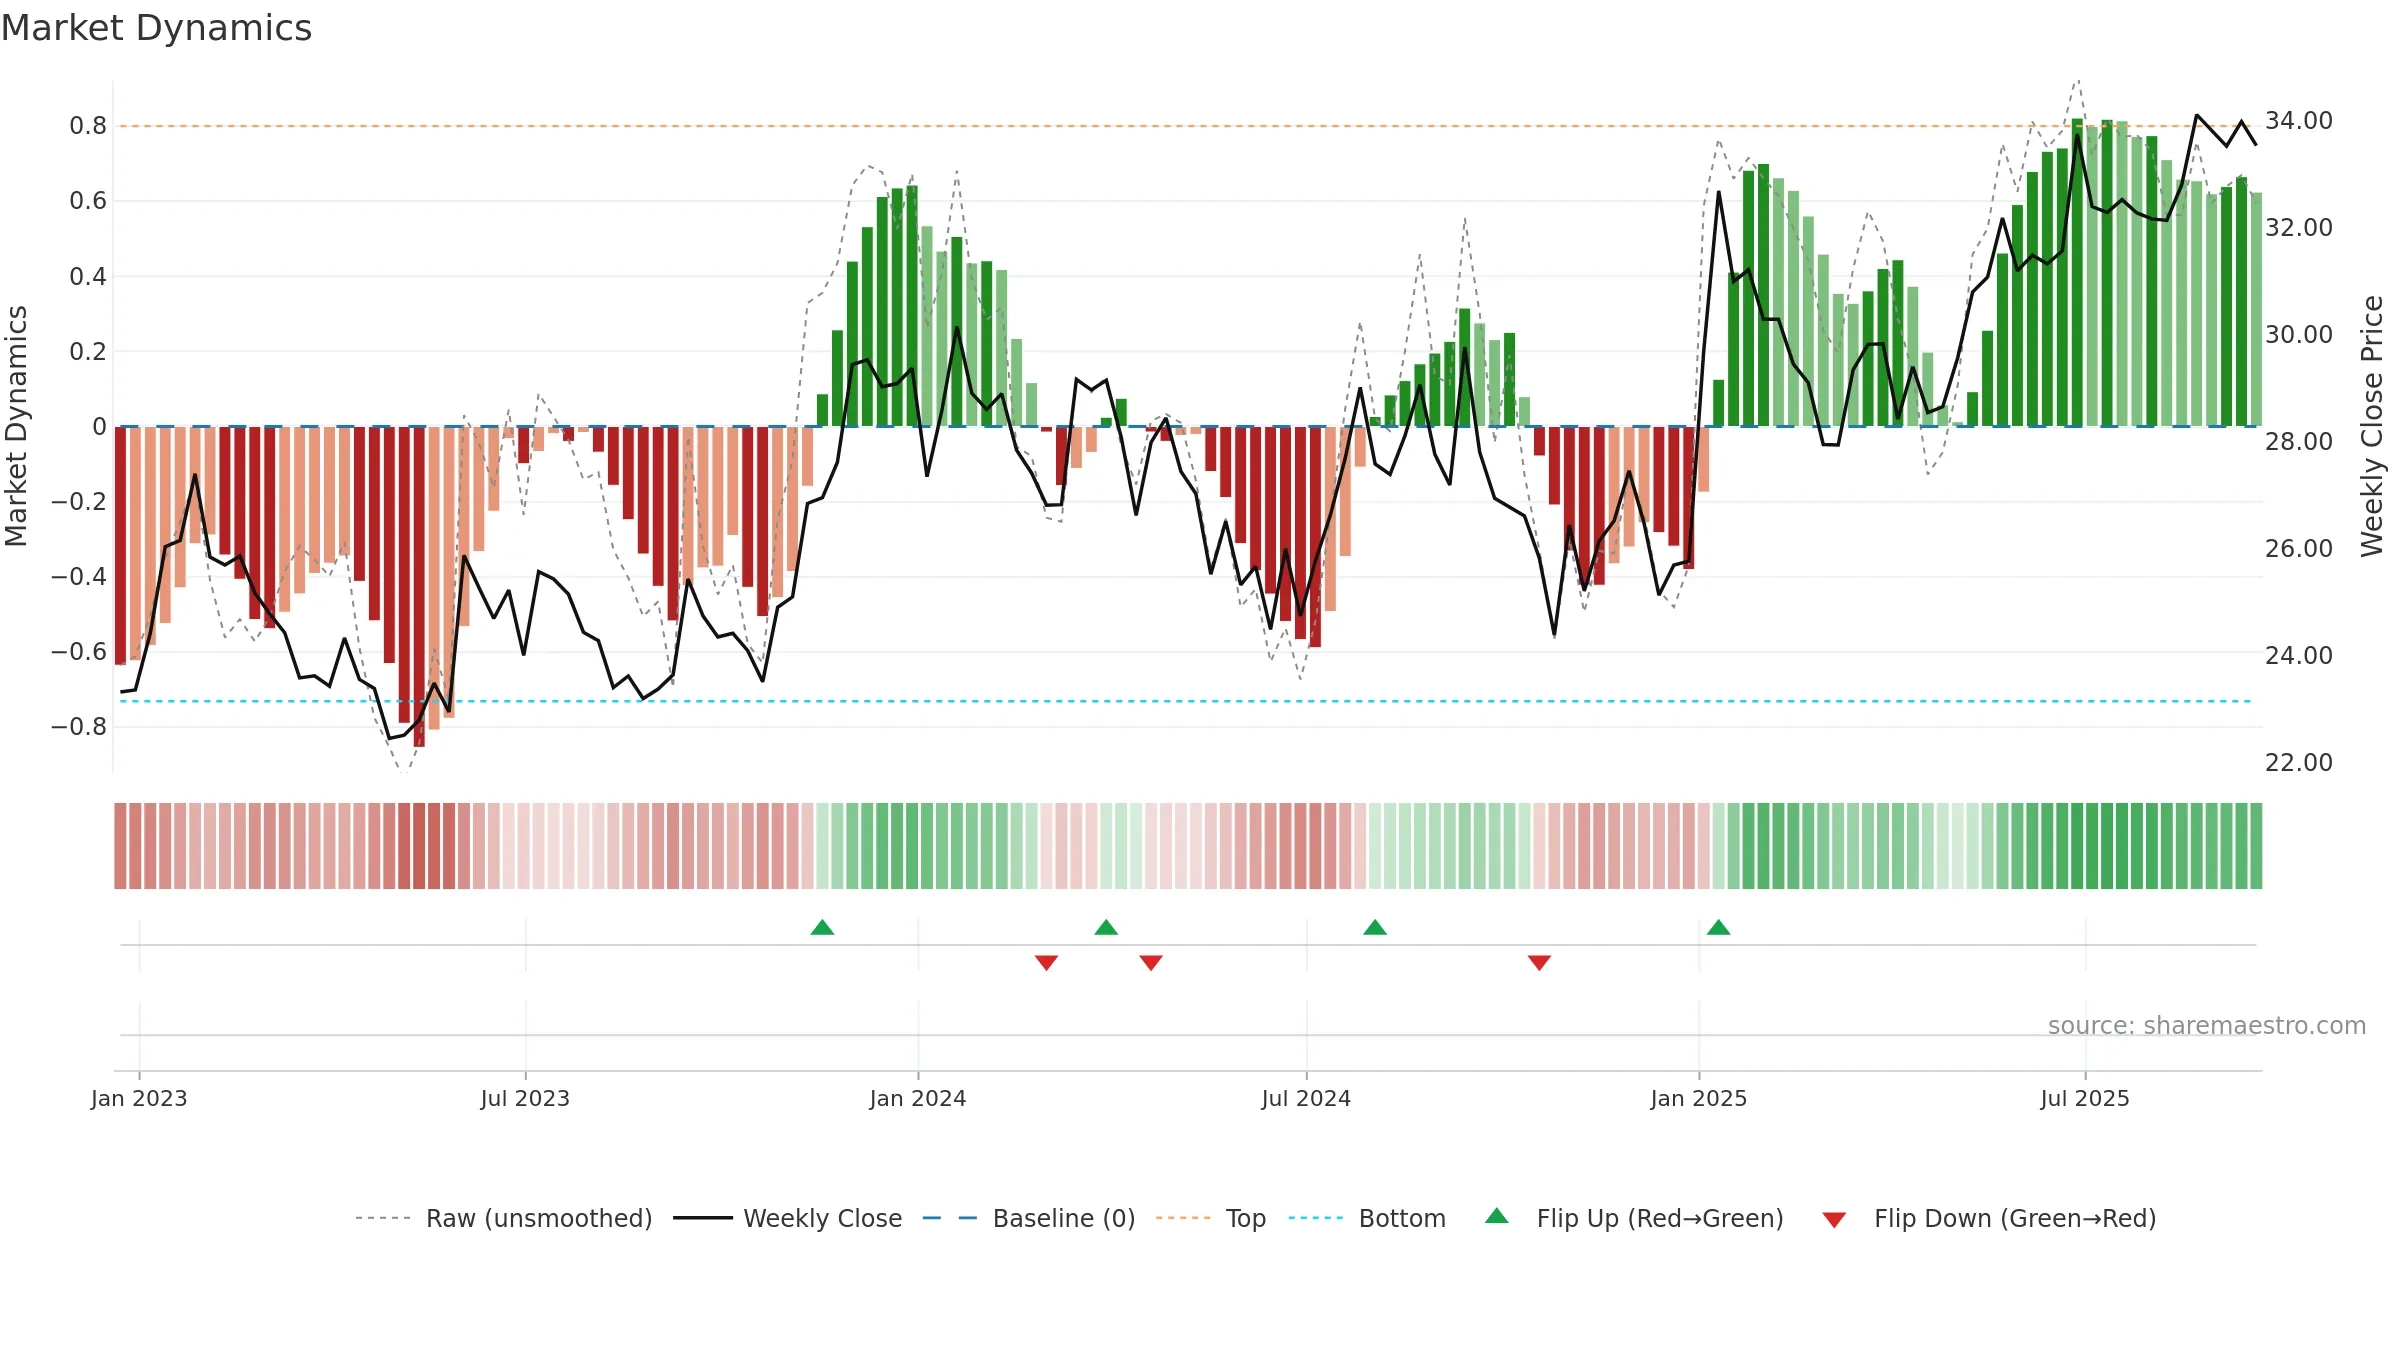
Task: Click the Jul 2024 x-axis label
Action: click(1306, 1098)
